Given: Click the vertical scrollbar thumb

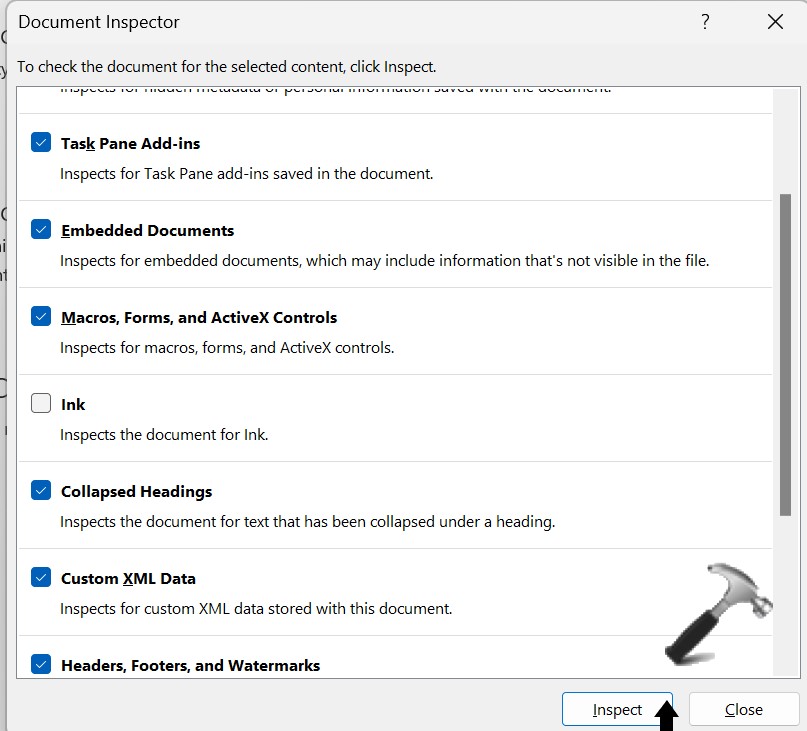Looking at the screenshot, I should point(785,355).
